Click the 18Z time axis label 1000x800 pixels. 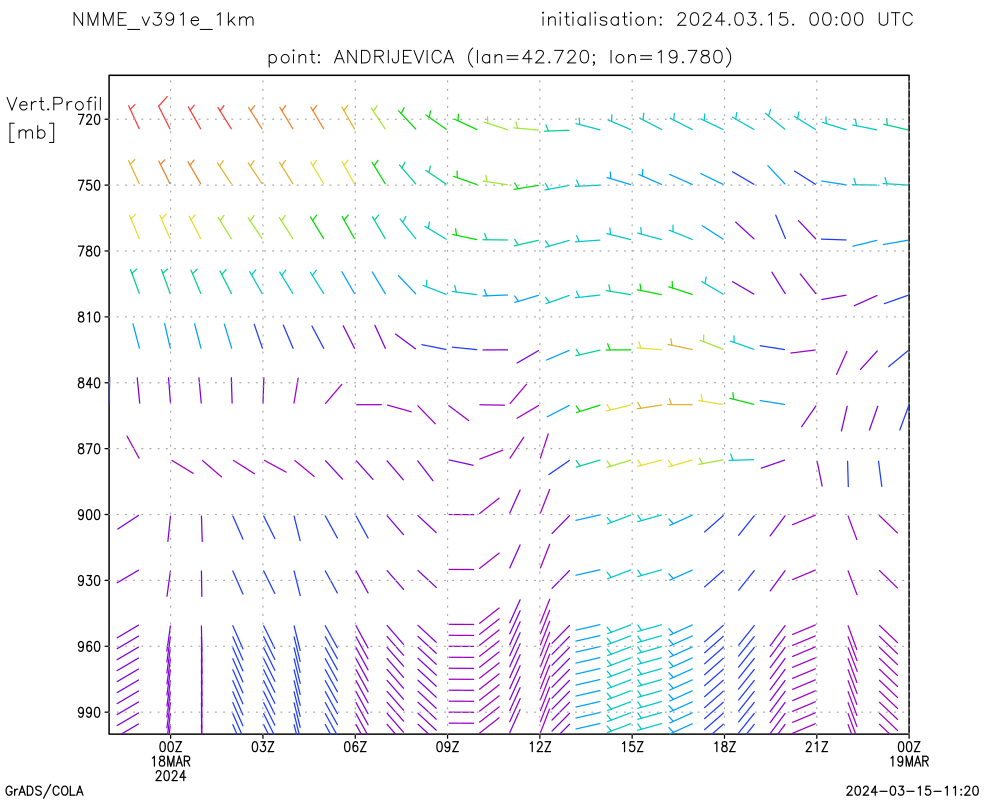[724, 747]
